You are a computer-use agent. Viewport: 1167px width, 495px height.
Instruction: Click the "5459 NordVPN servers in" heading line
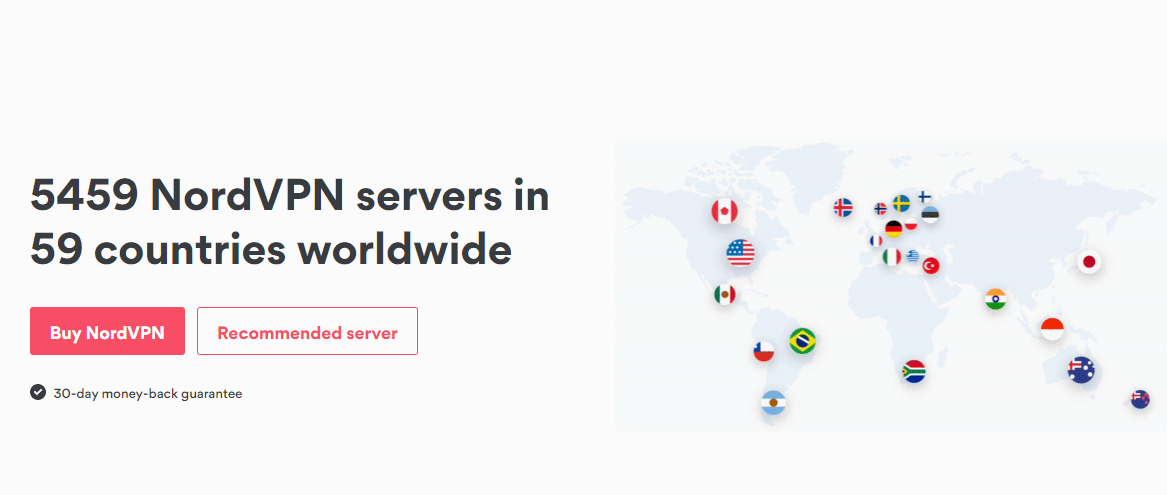pos(290,196)
